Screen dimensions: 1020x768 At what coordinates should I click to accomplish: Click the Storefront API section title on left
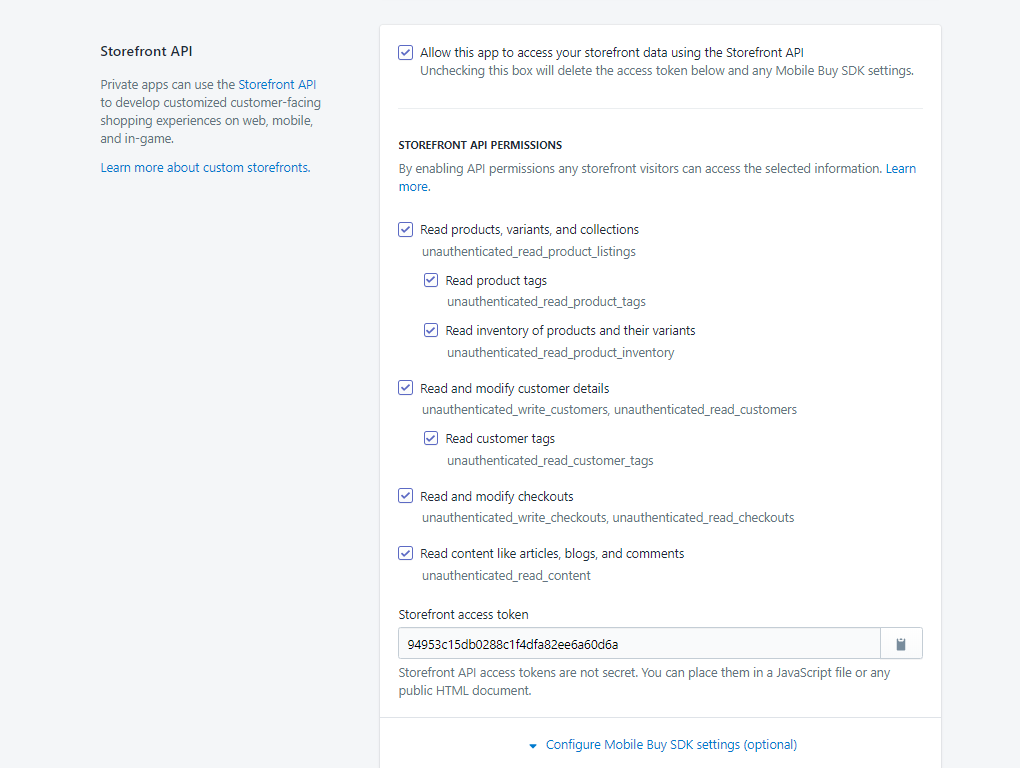tap(146, 51)
